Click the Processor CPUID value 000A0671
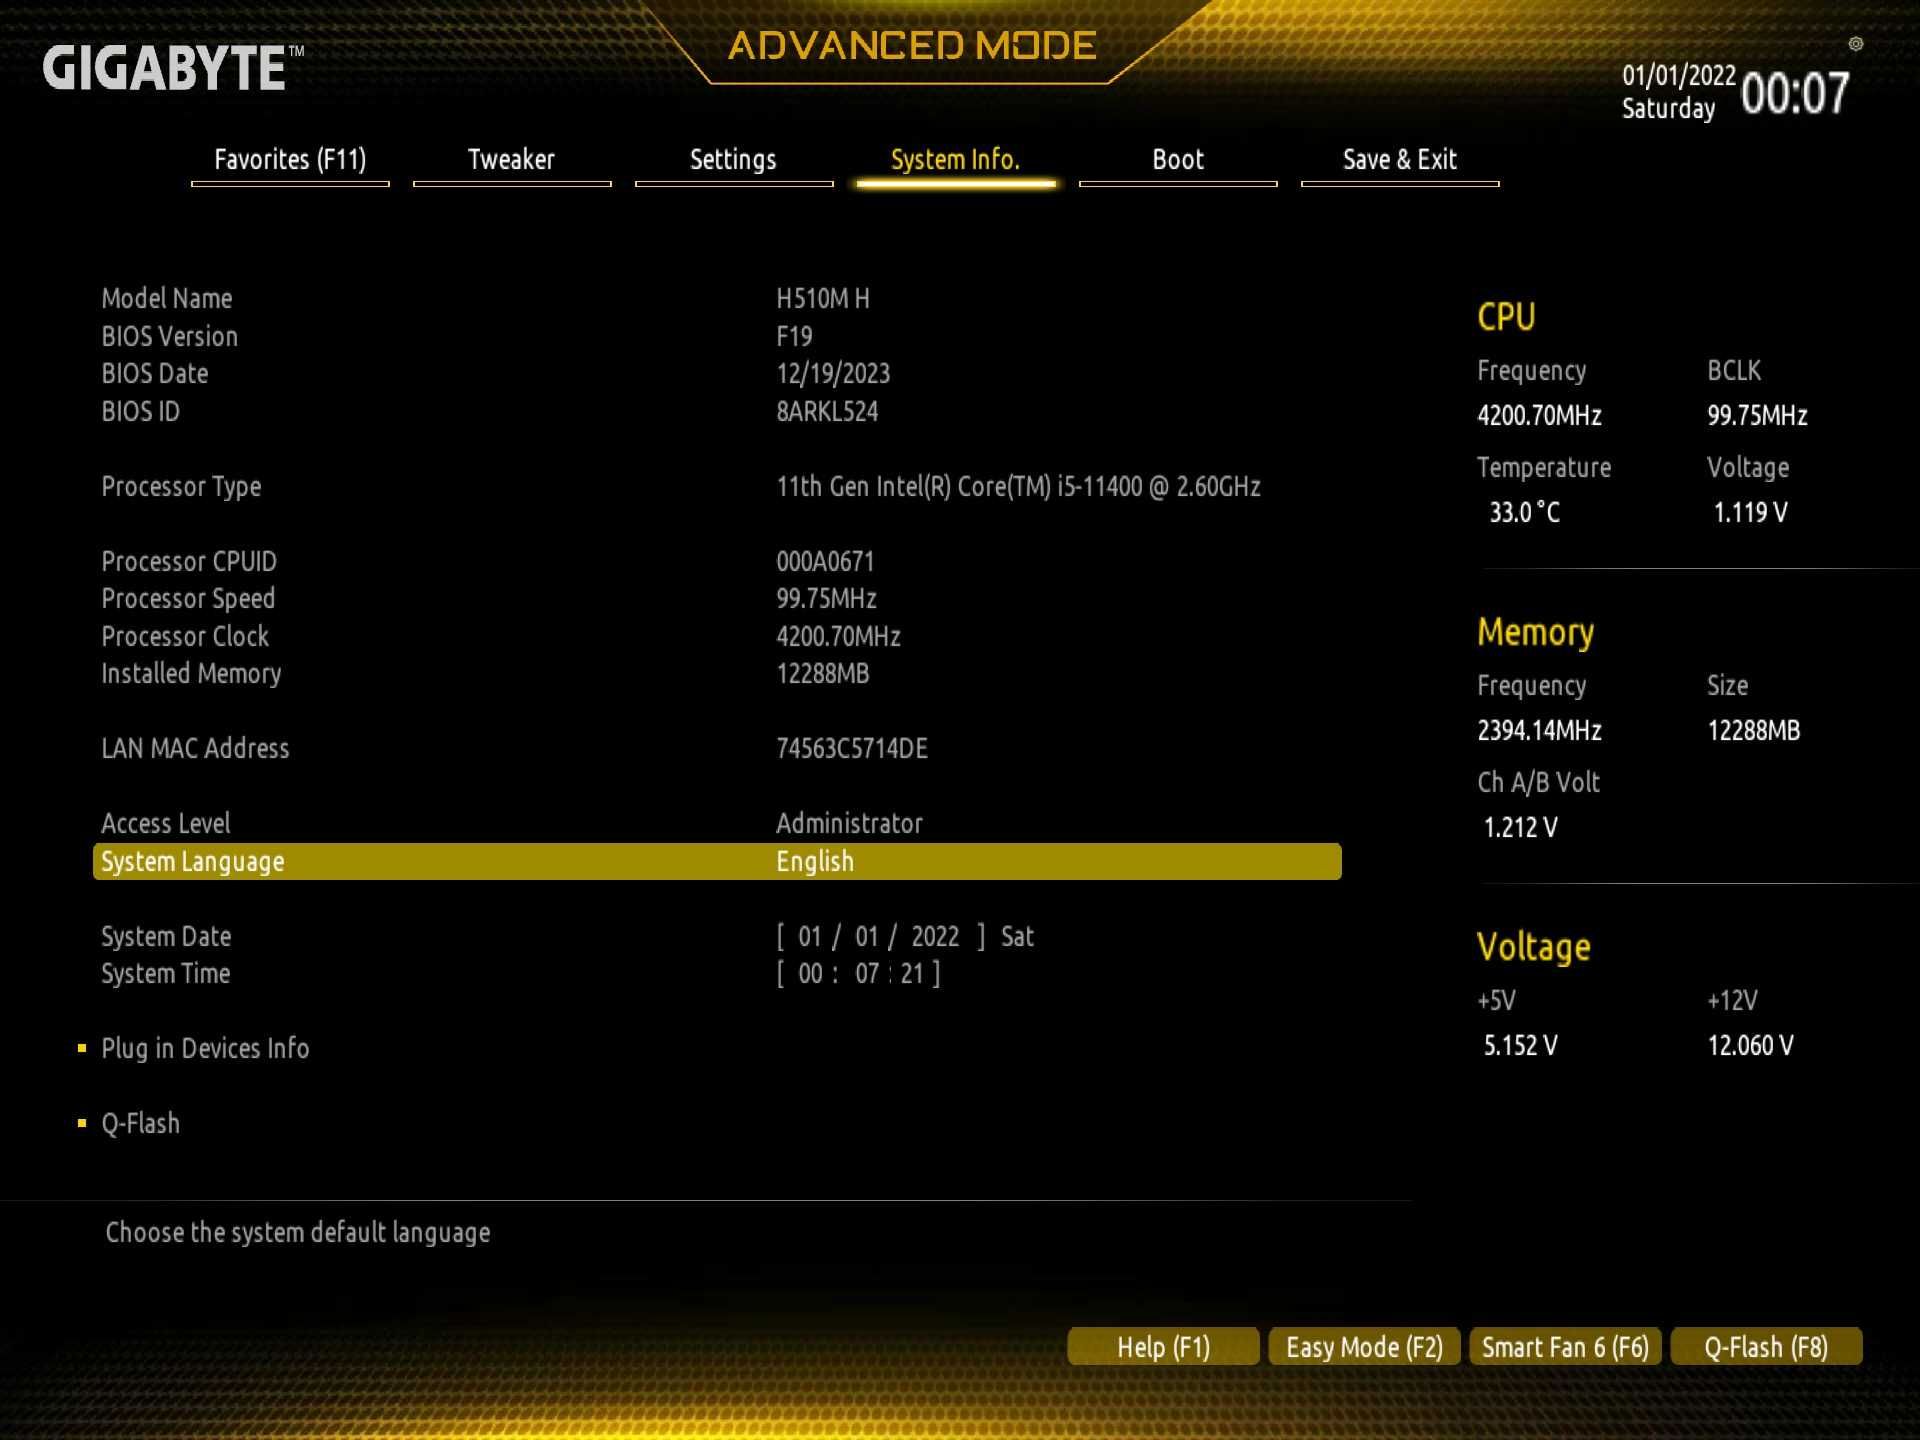The image size is (1920, 1440). [x=825, y=561]
